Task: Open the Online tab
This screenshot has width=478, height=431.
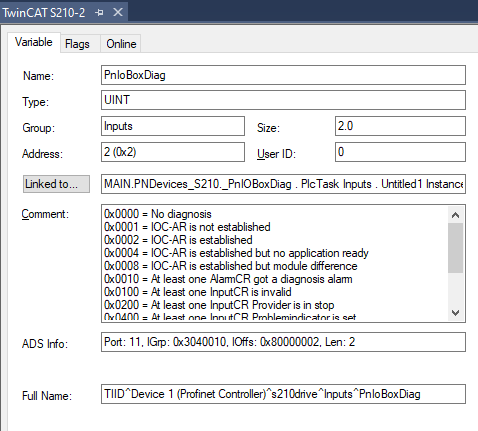Action: click(x=121, y=44)
